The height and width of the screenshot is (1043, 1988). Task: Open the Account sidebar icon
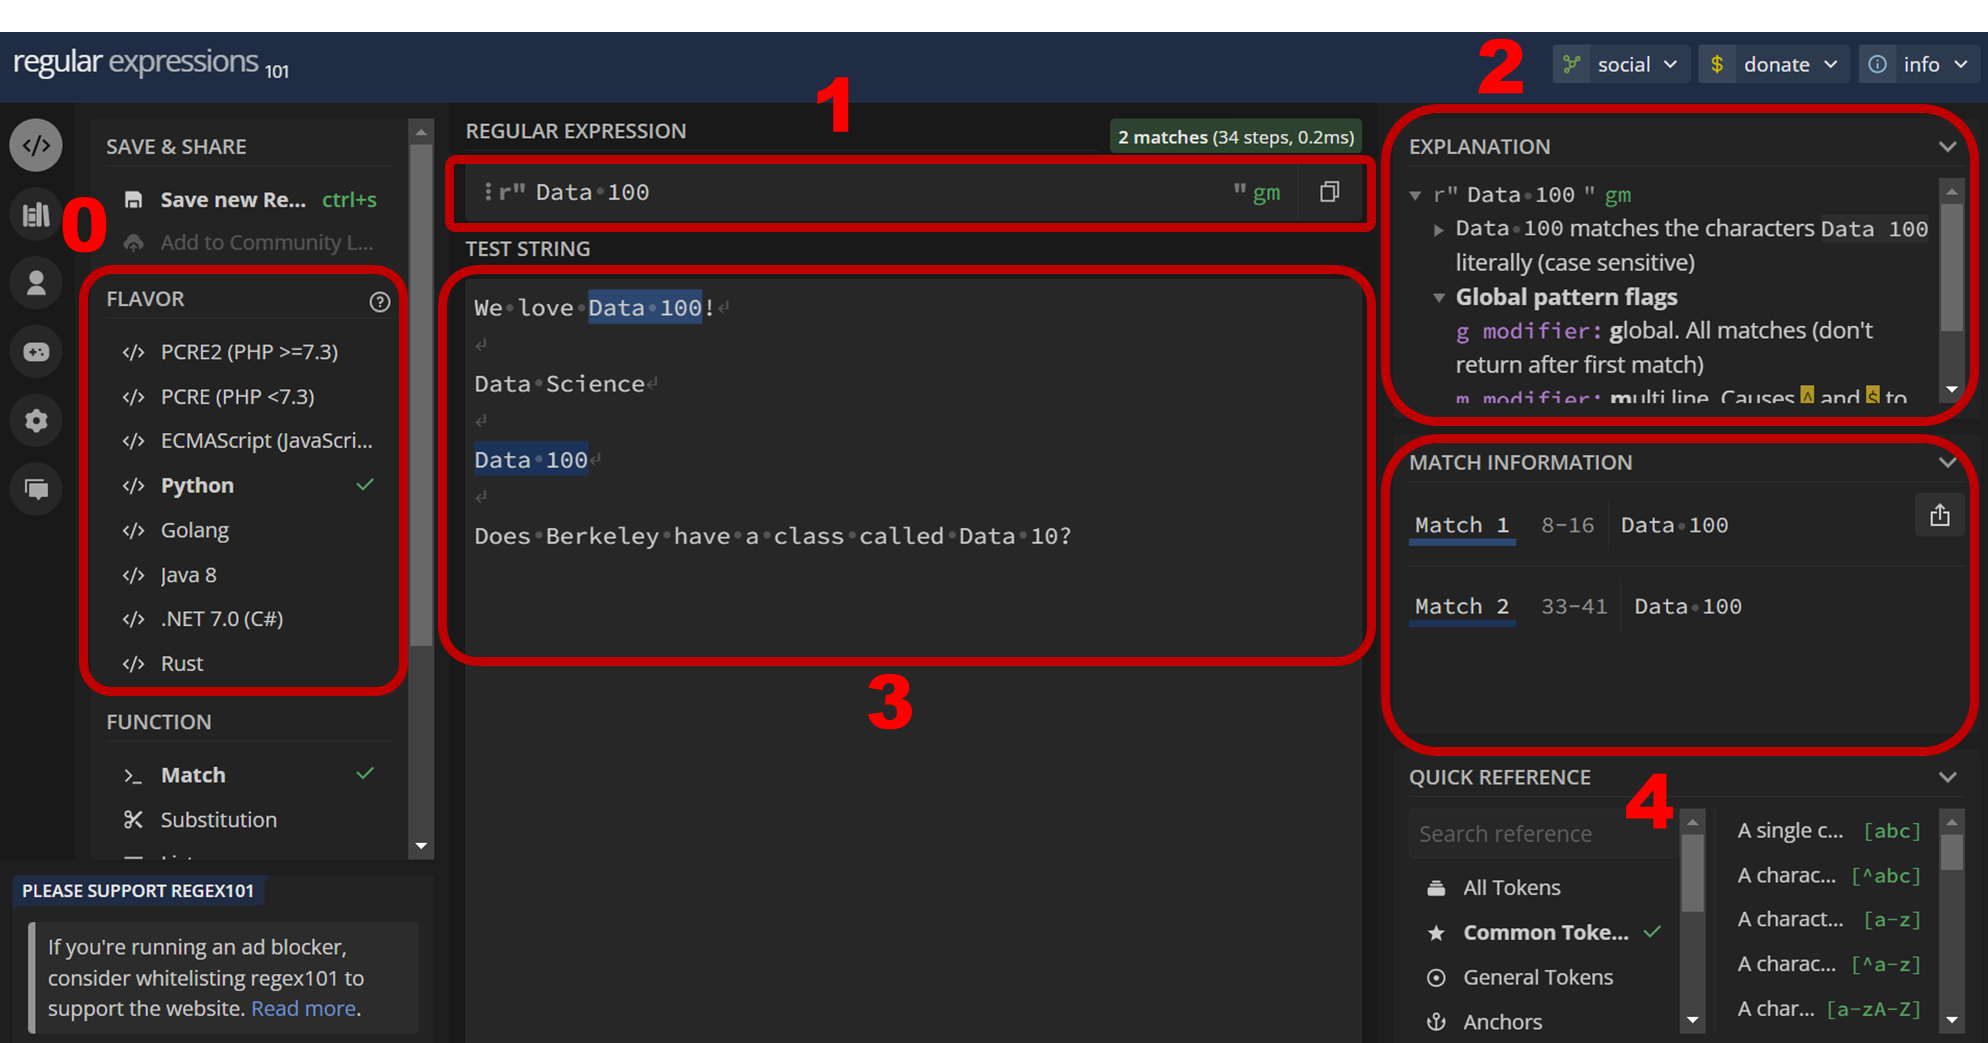36,283
